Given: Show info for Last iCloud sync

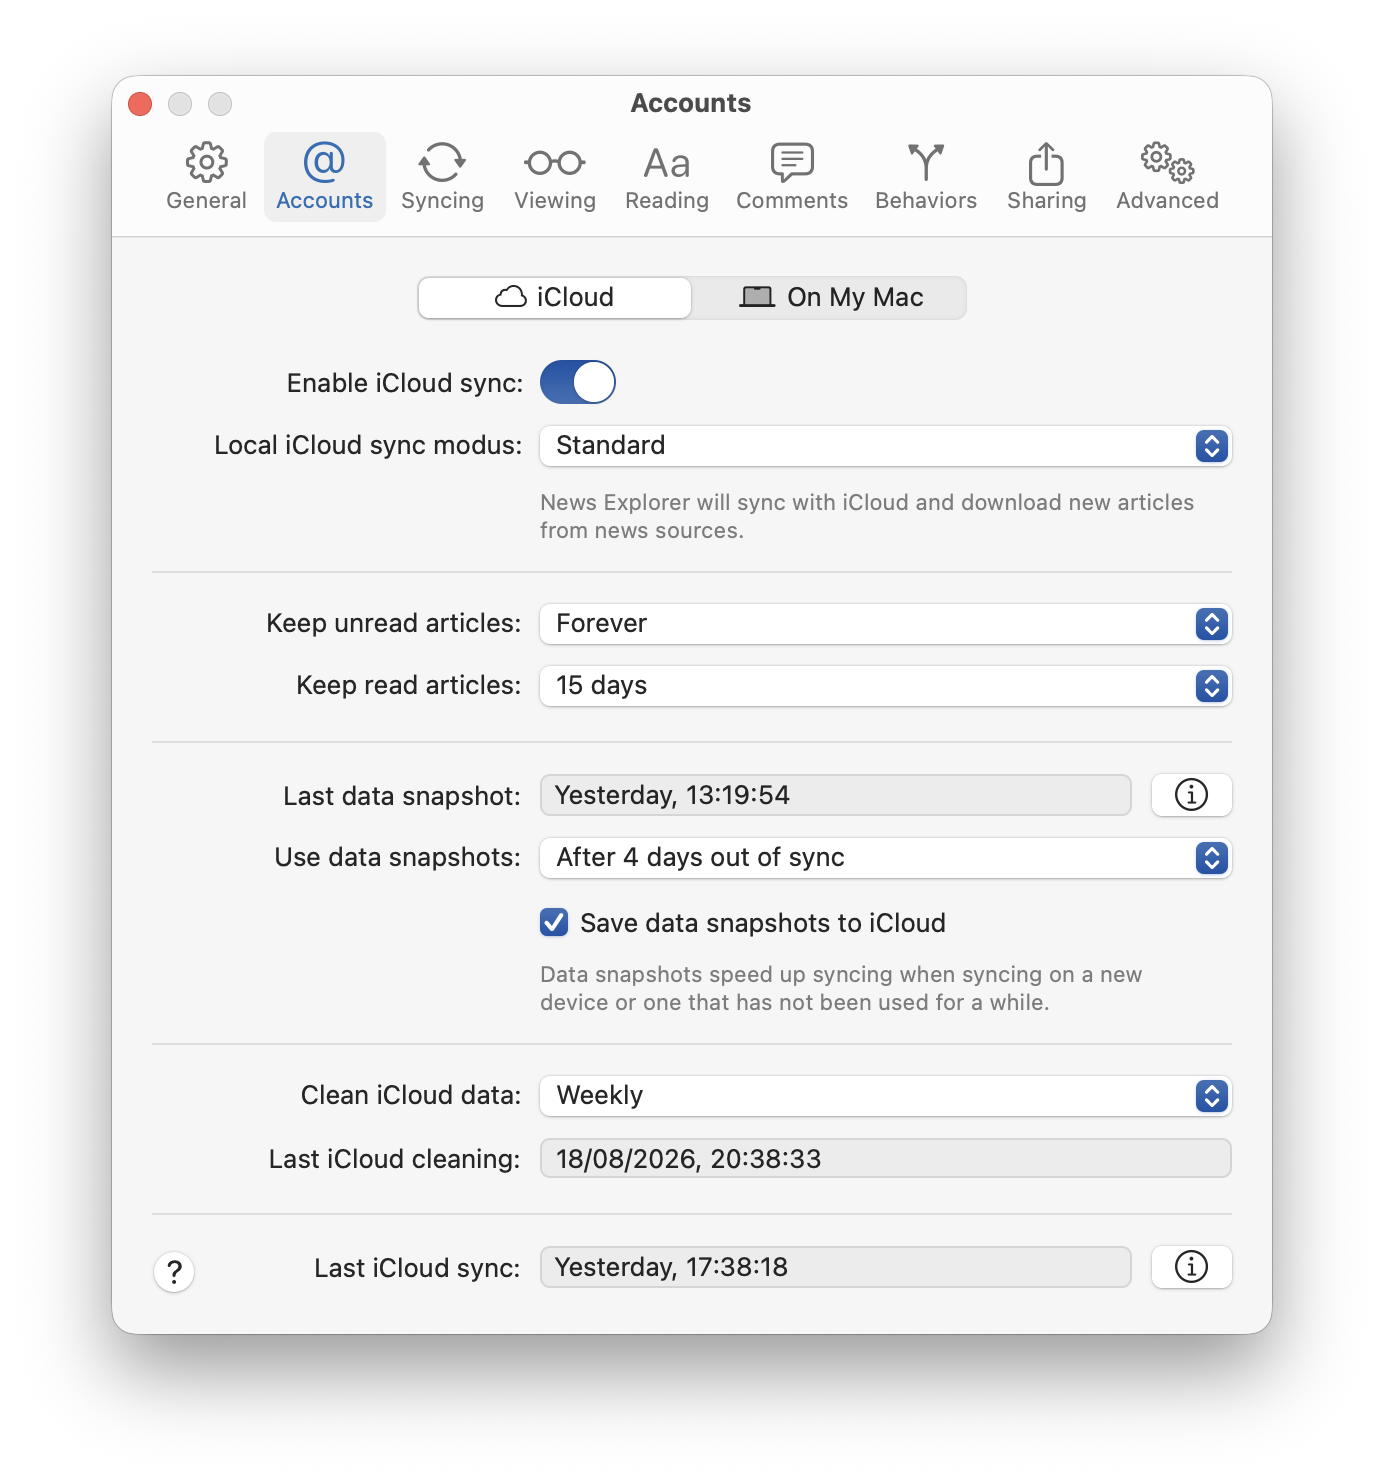Looking at the screenshot, I should tap(1191, 1267).
